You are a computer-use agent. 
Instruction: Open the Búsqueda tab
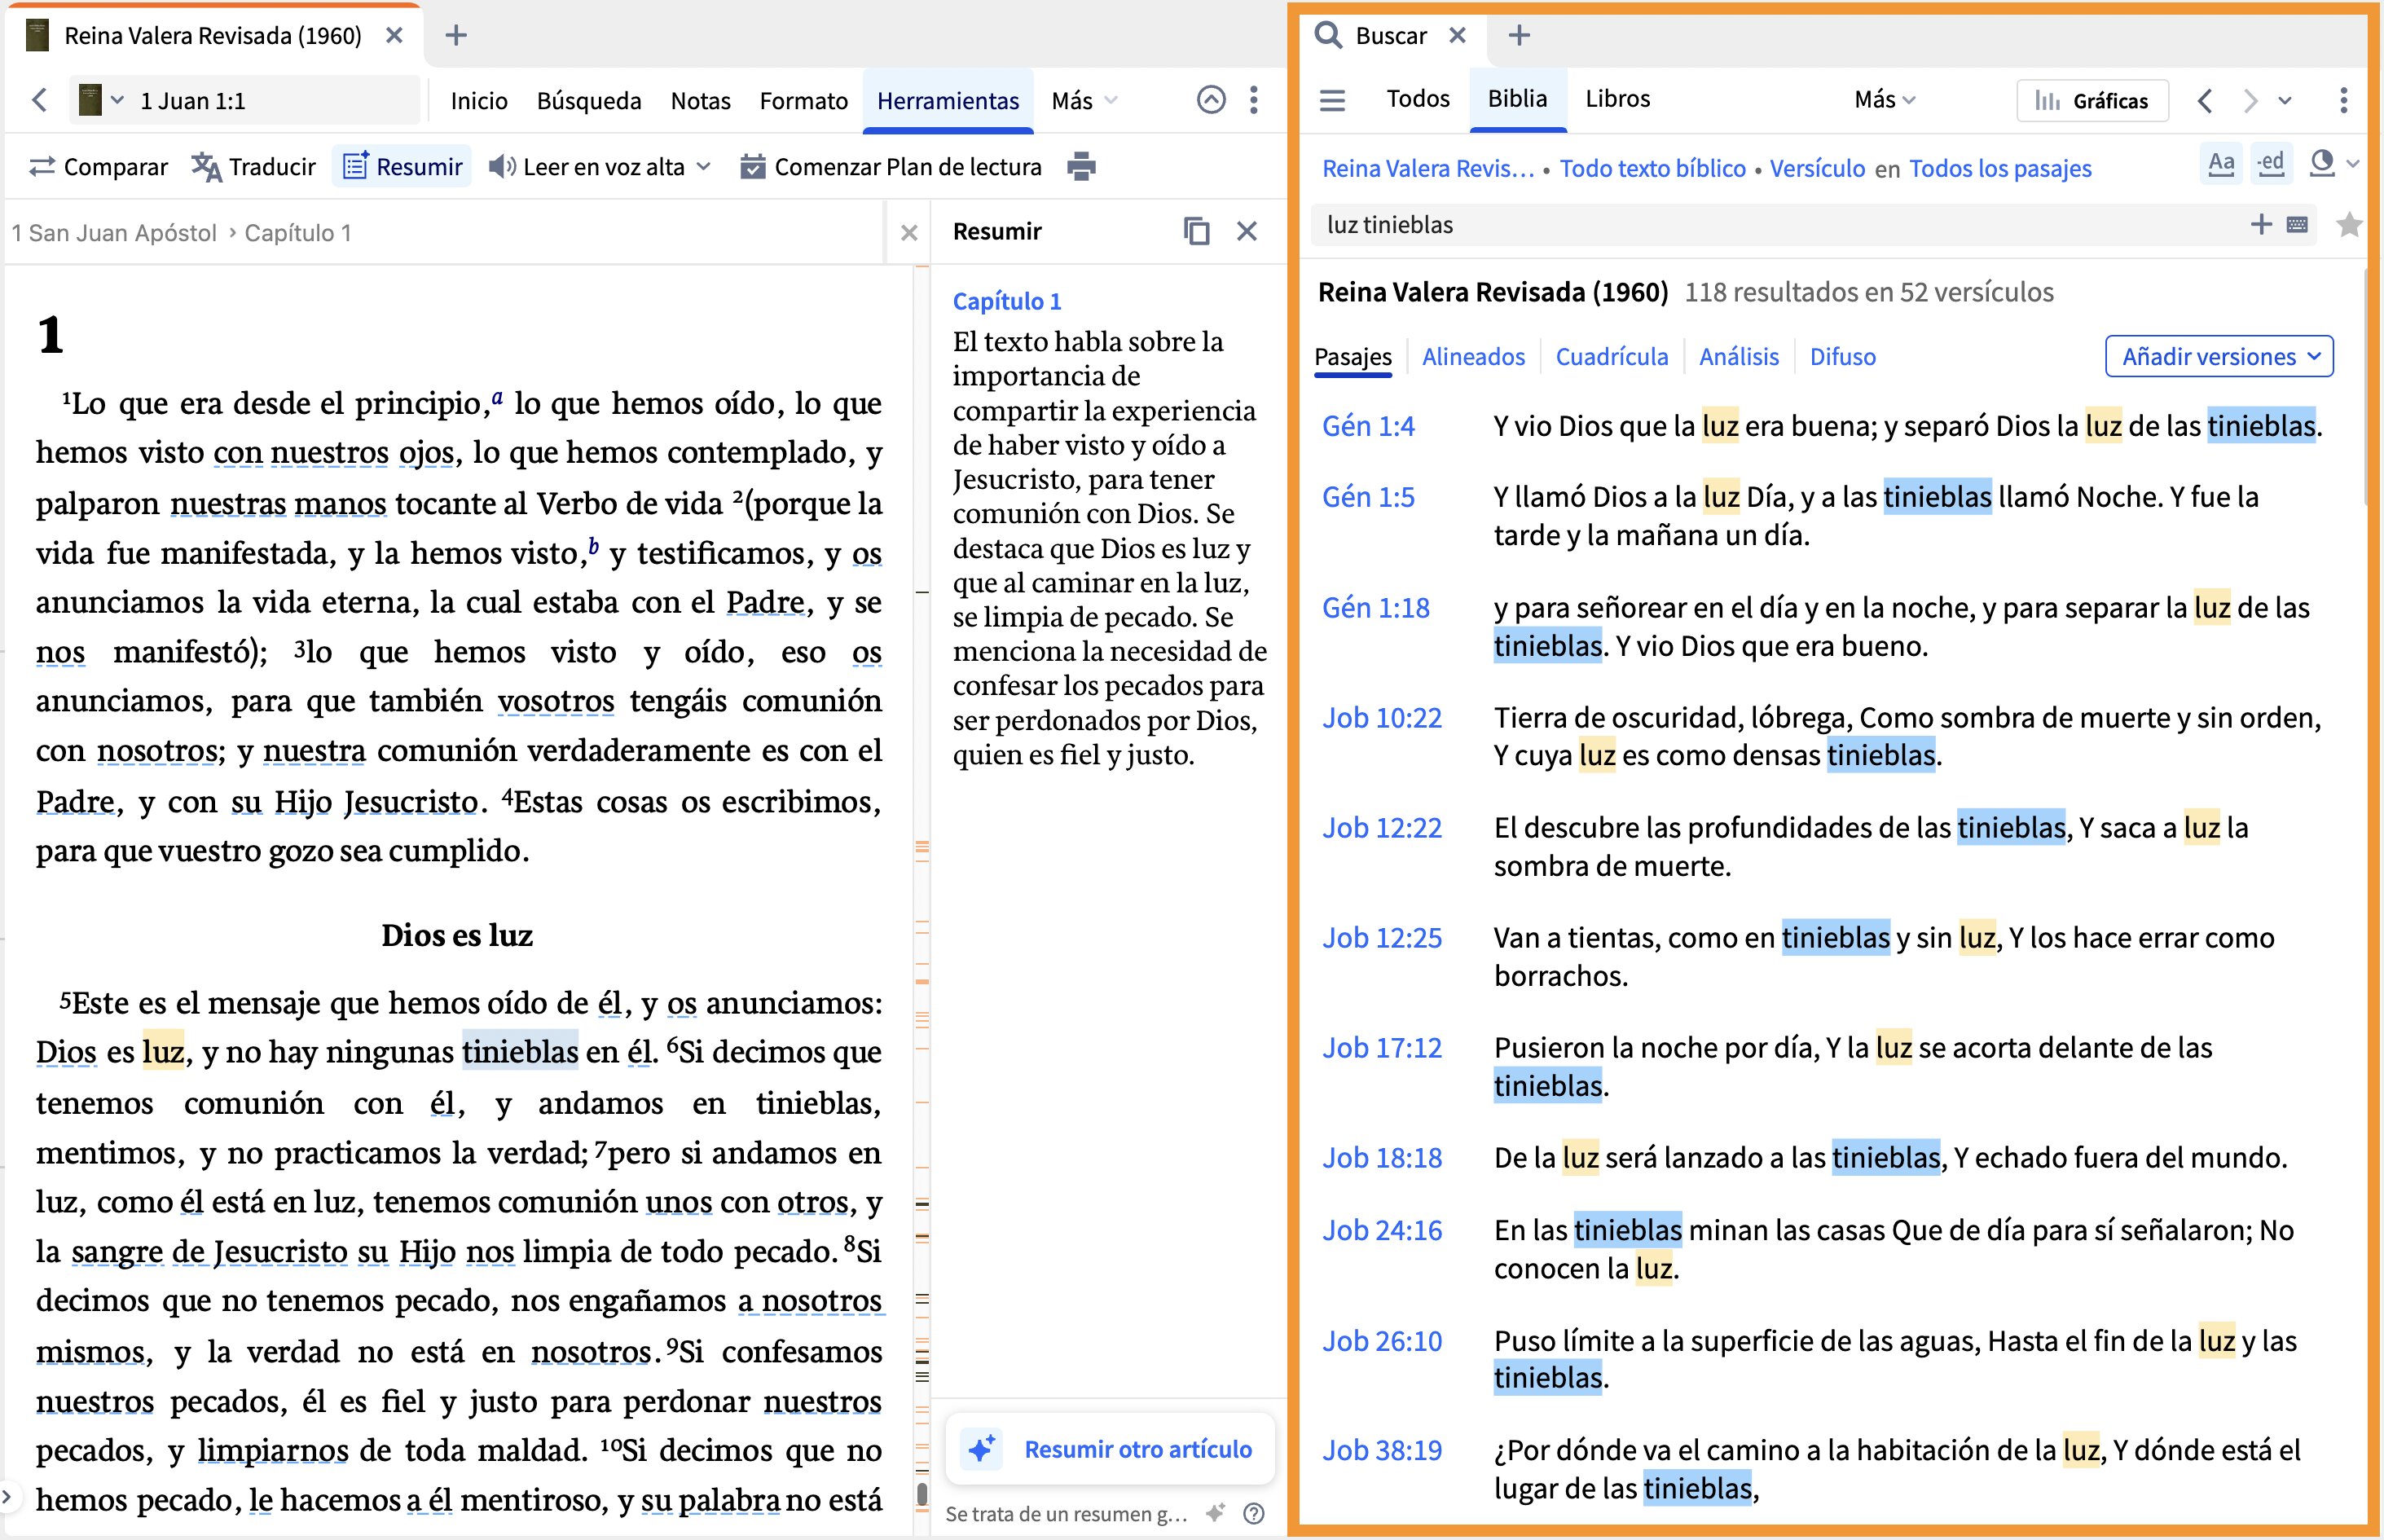(x=589, y=100)
